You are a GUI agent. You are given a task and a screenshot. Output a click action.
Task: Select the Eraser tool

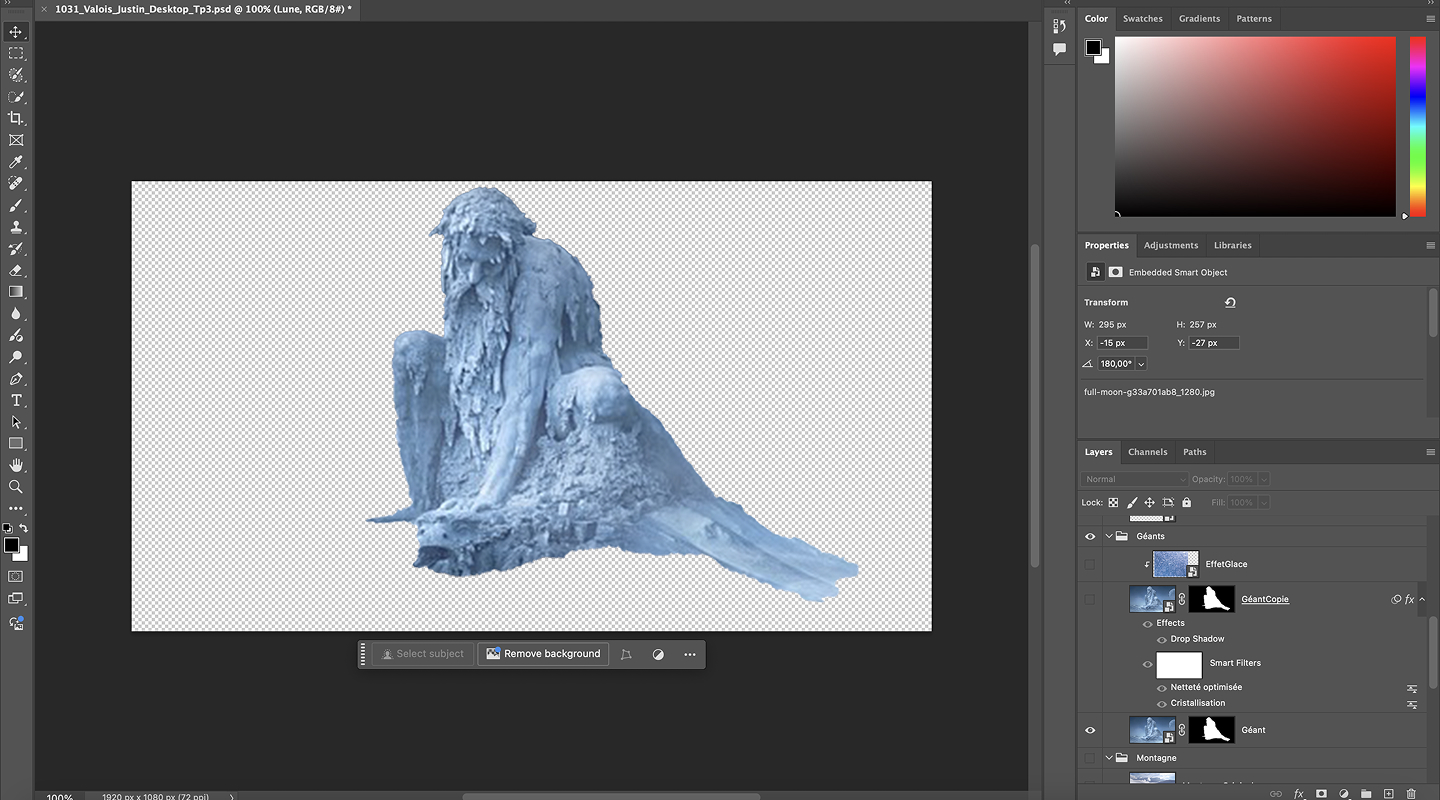(x=16, y=270)
